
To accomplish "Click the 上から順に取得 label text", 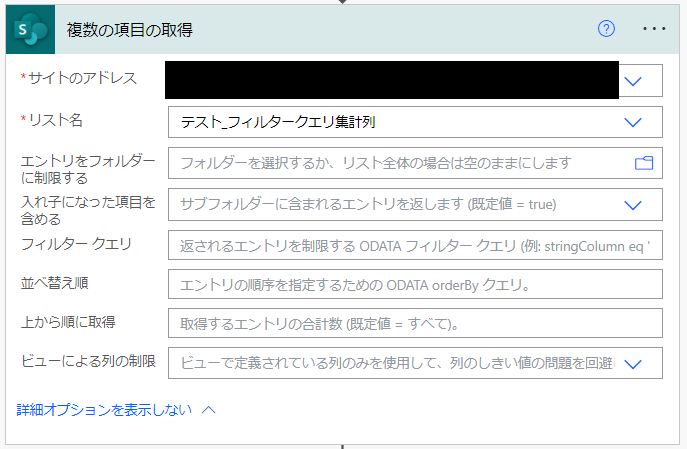I will click(x=68, y=322).
